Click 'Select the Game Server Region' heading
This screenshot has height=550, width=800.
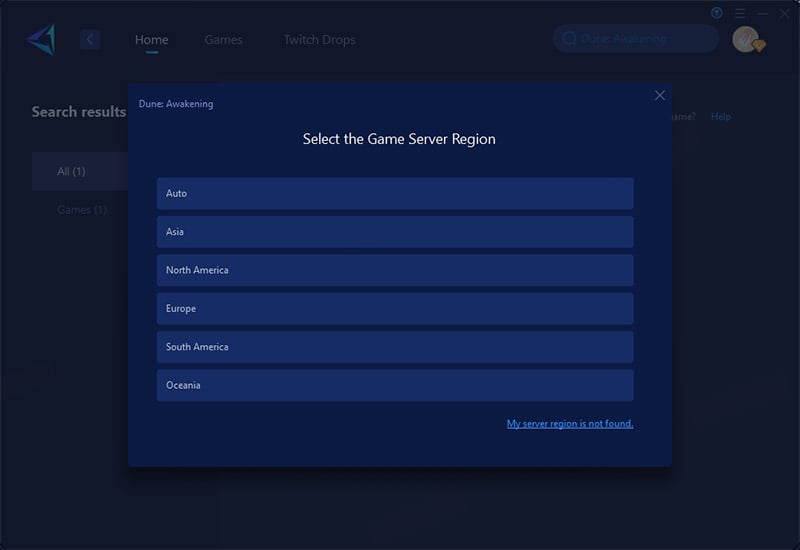(399, 139)
